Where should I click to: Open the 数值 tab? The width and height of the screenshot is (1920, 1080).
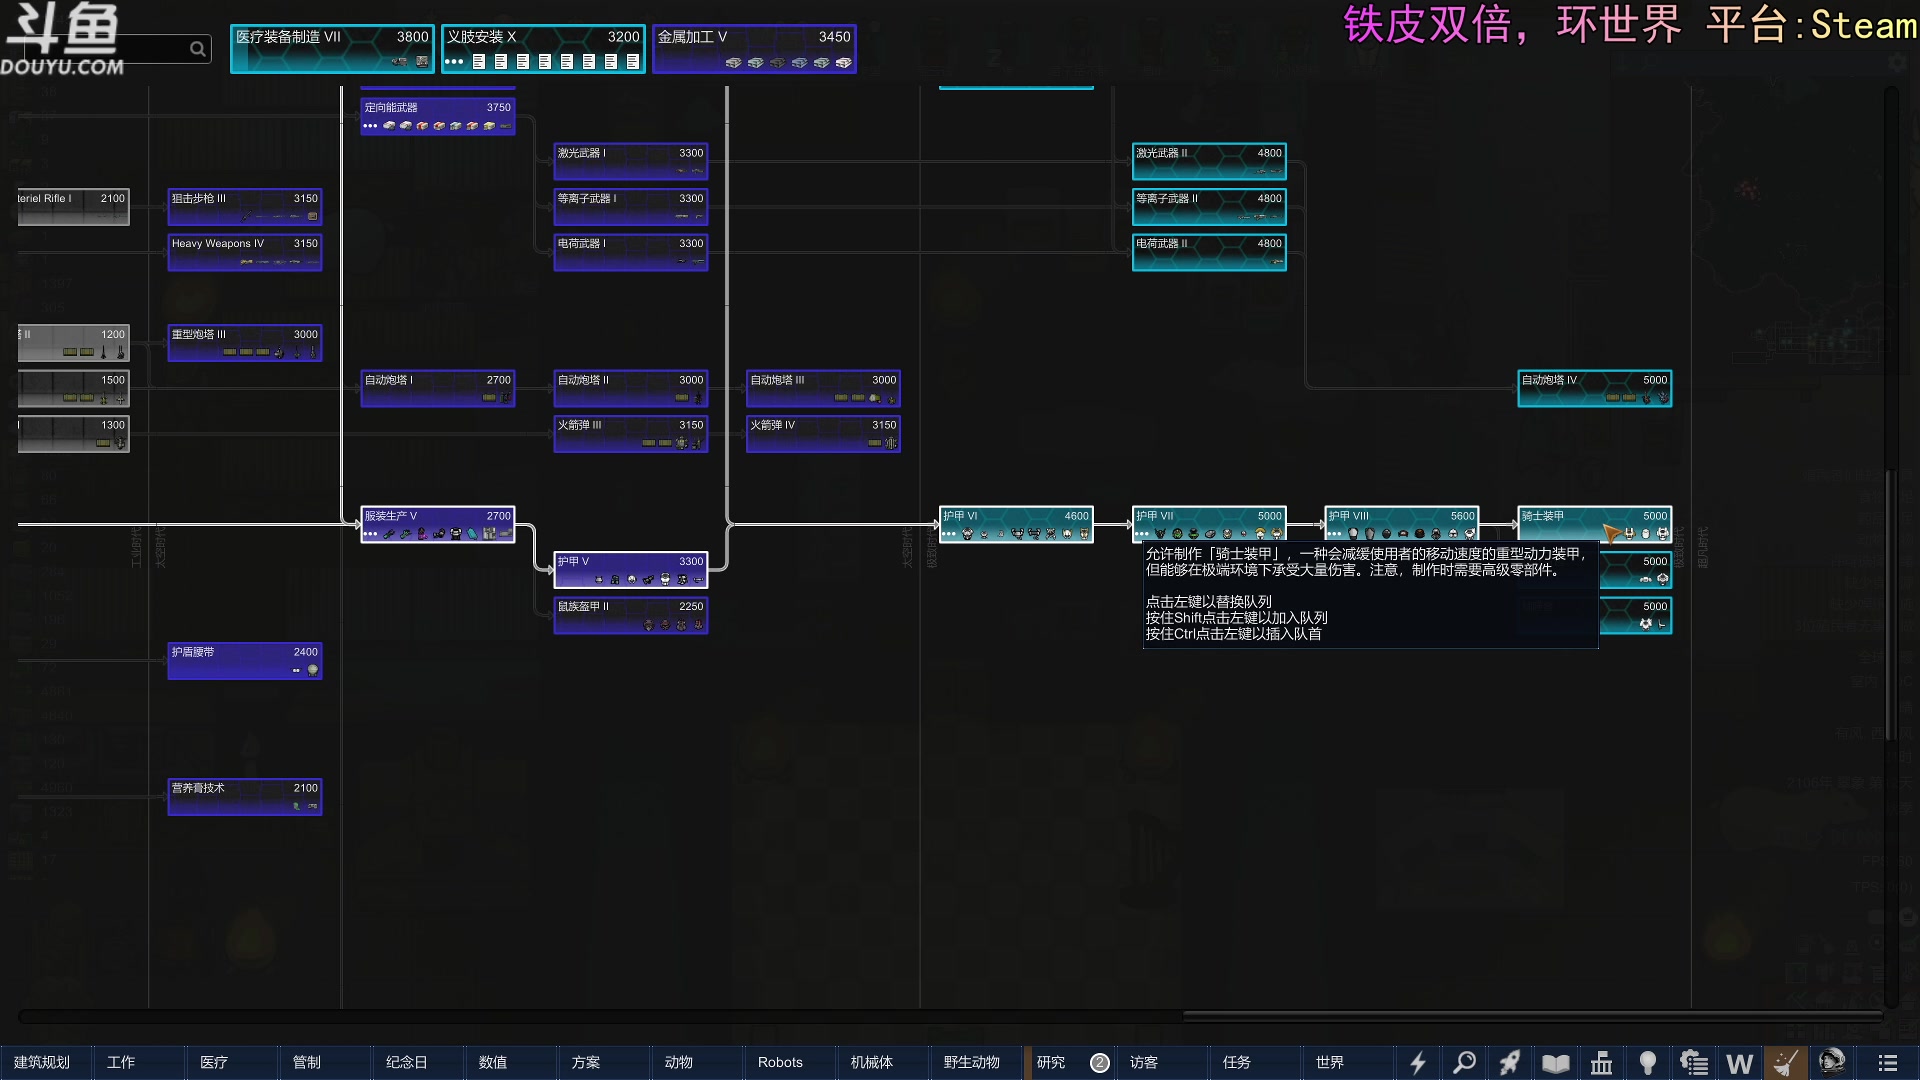(x=511, y=1063)
